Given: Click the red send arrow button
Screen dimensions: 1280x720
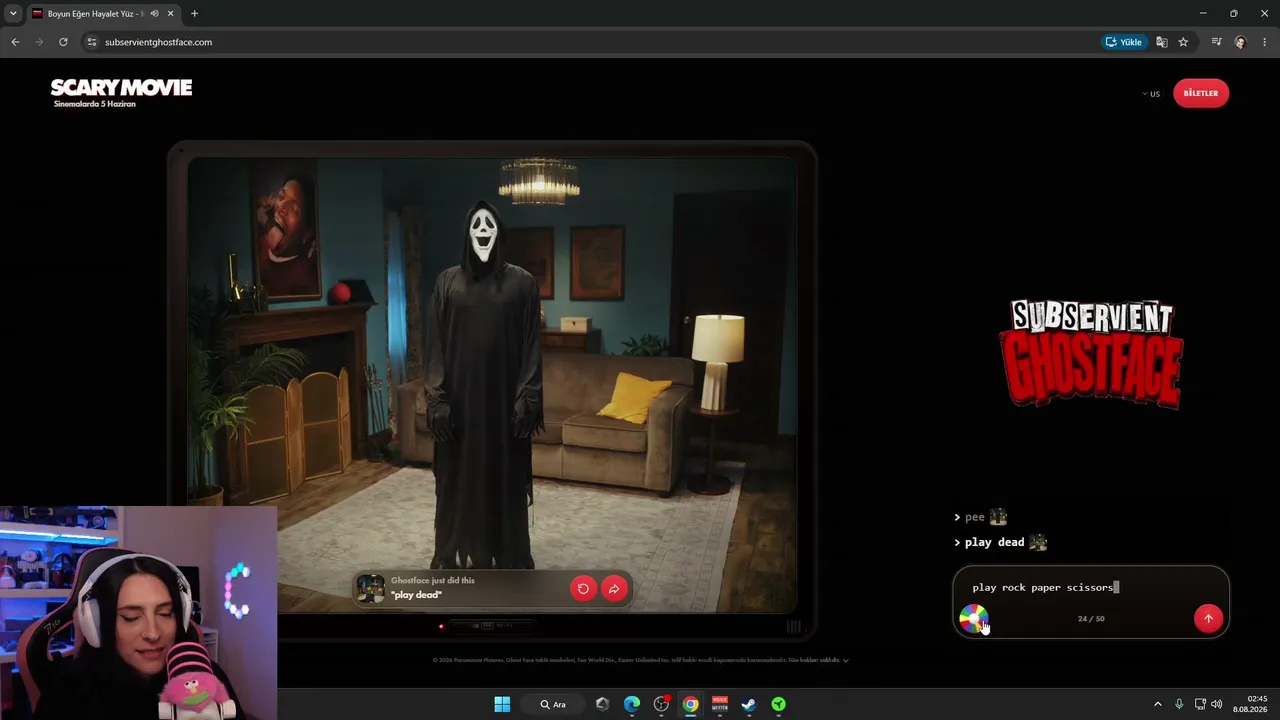Looking at the screenshot, I should [x=1208, y=619].
